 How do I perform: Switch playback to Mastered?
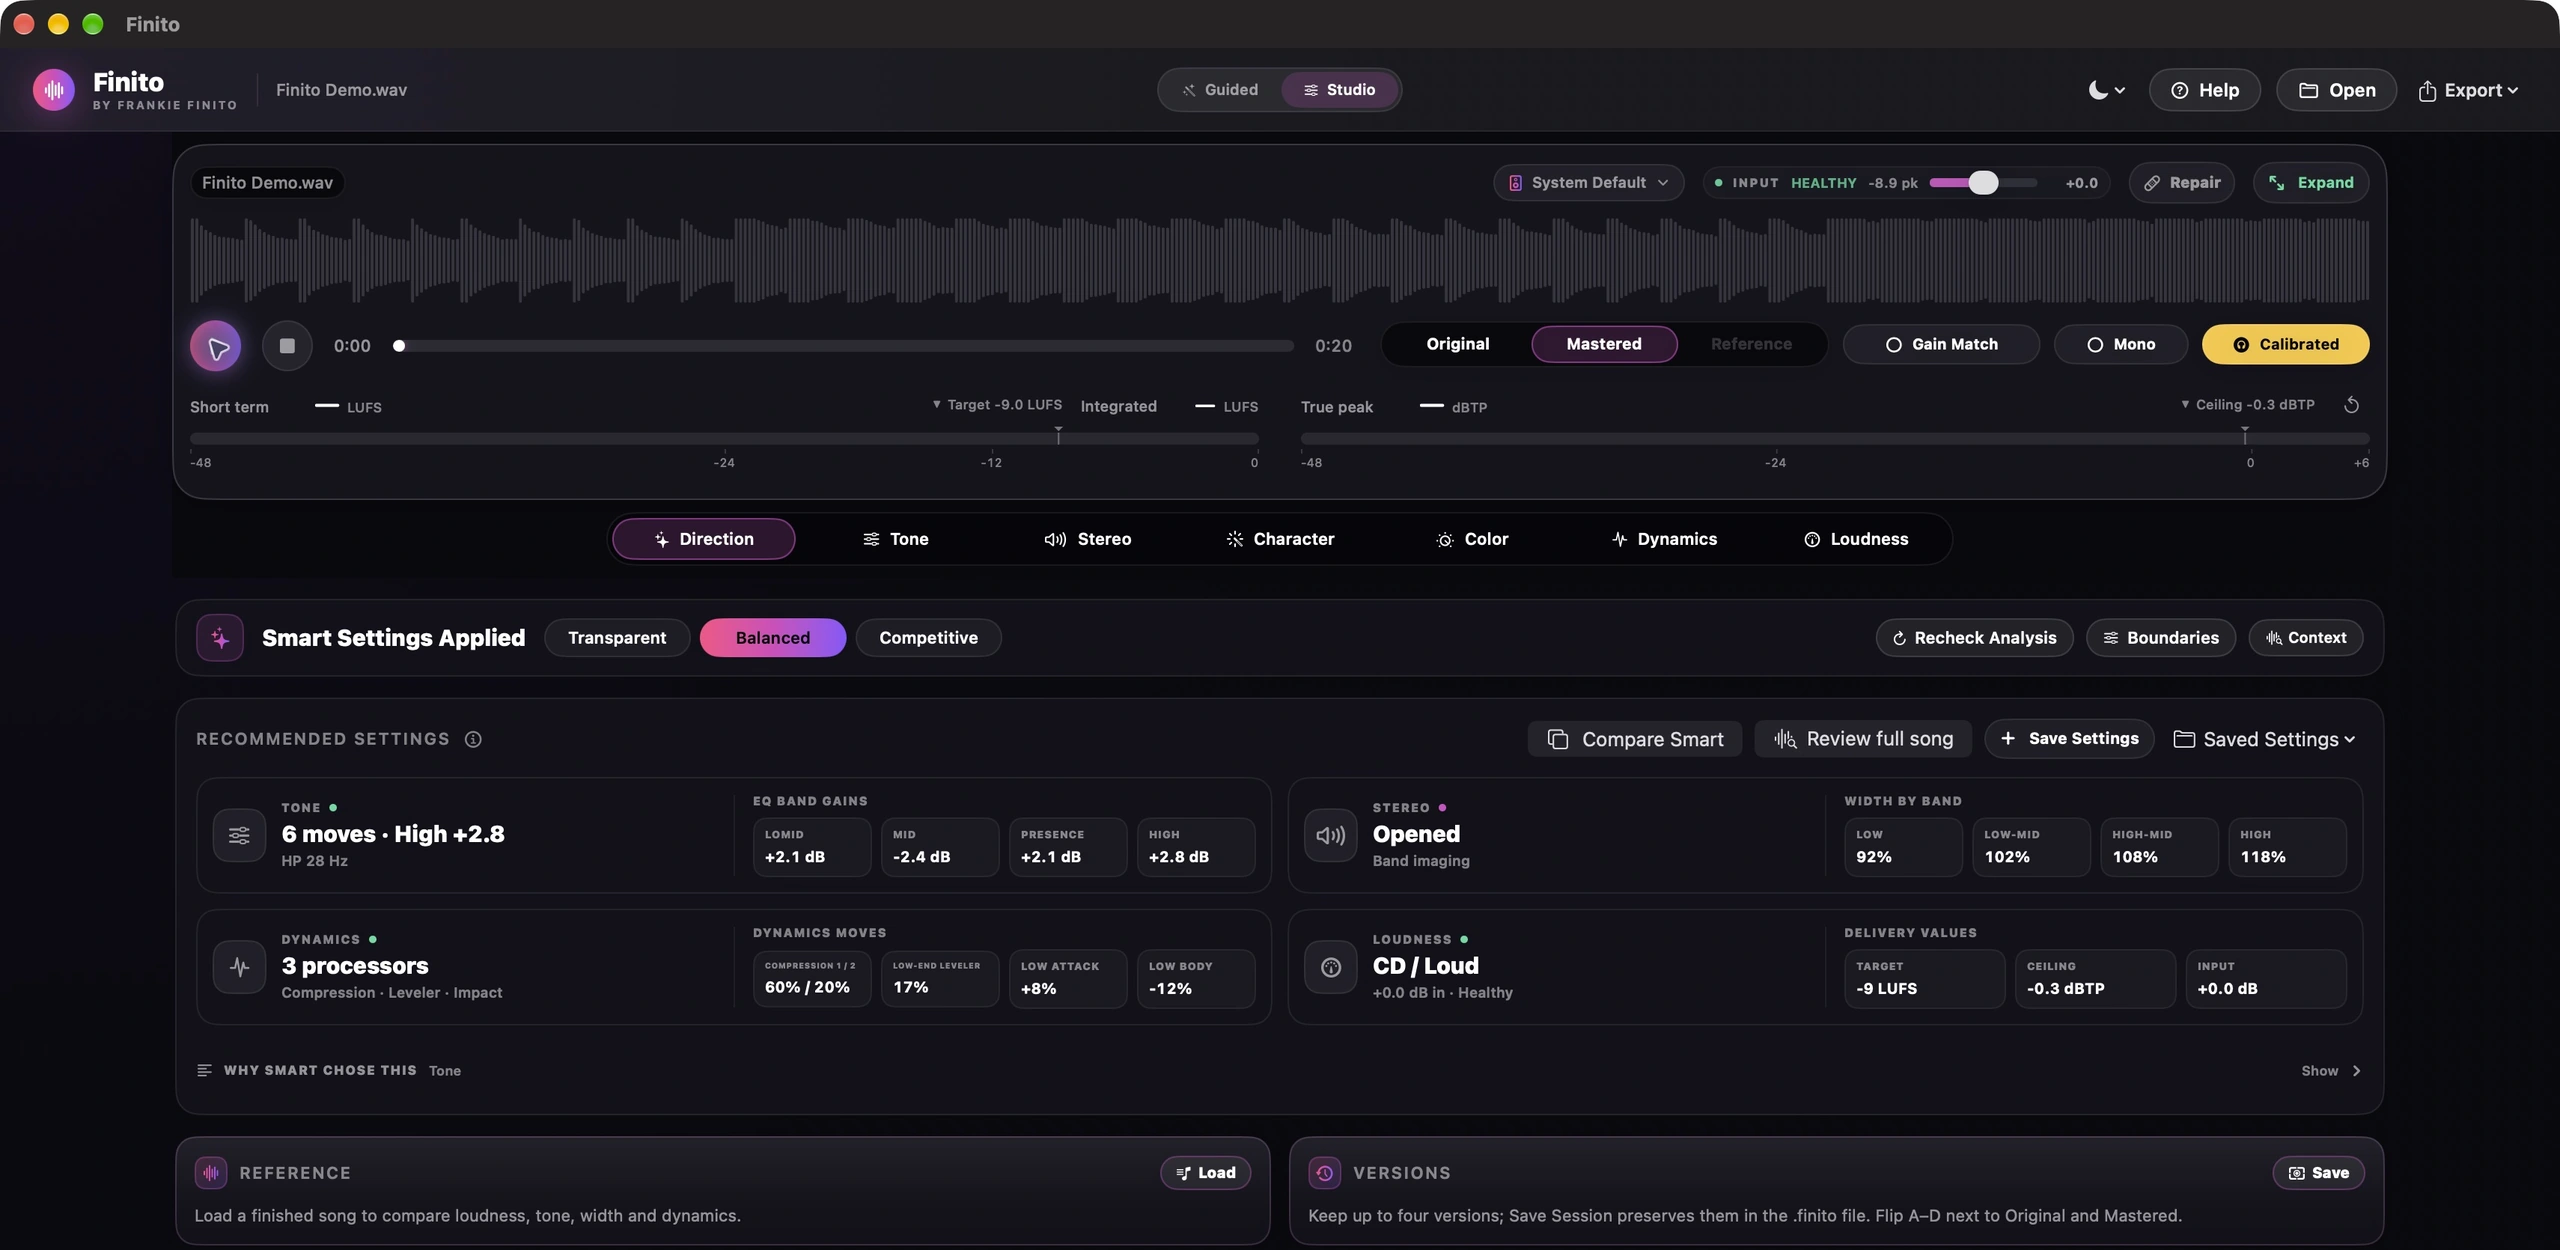click(1604, 344)
